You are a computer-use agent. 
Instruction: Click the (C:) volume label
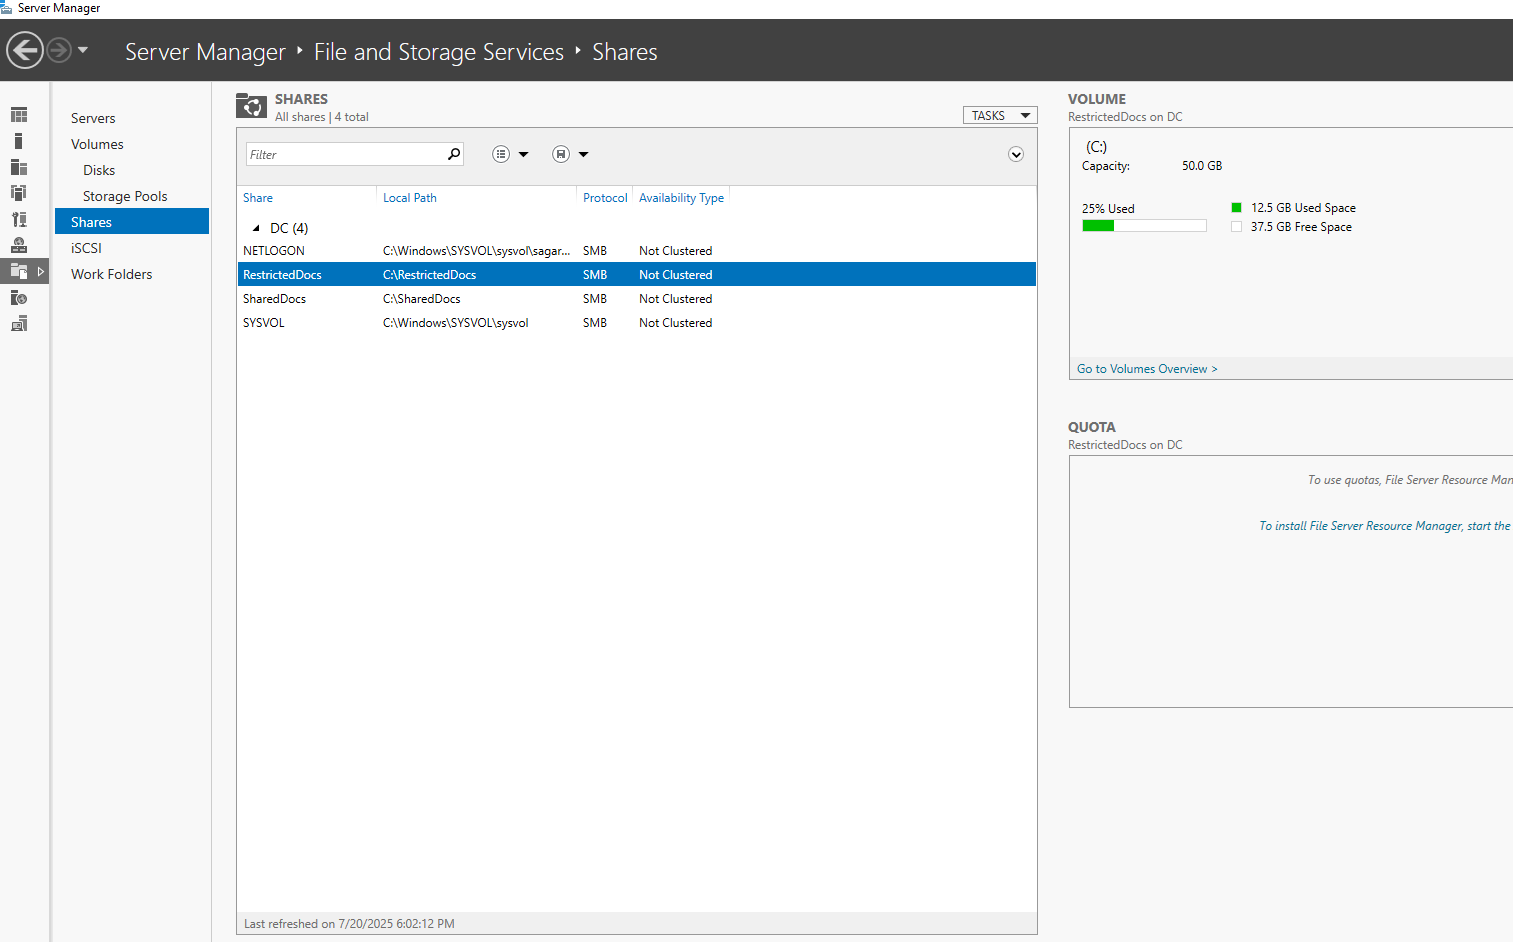click(1097, 147)
